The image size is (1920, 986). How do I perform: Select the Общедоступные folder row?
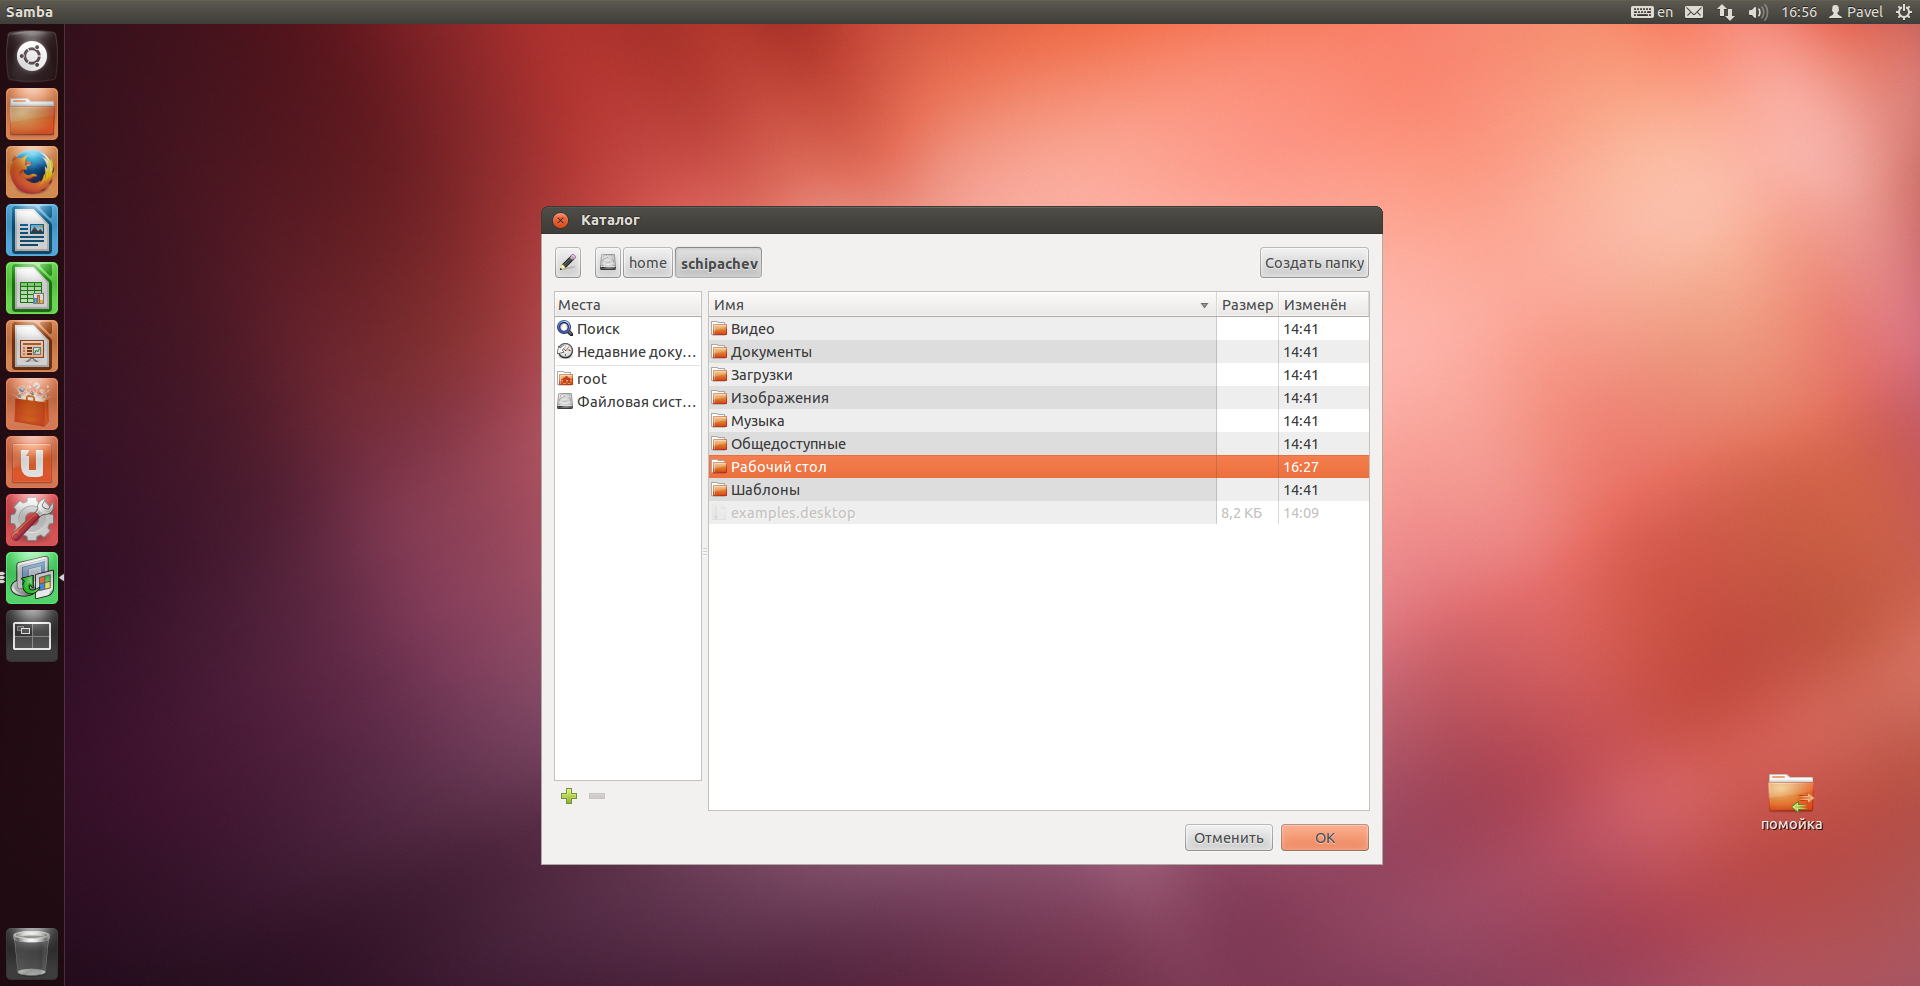coord(1039,444)
